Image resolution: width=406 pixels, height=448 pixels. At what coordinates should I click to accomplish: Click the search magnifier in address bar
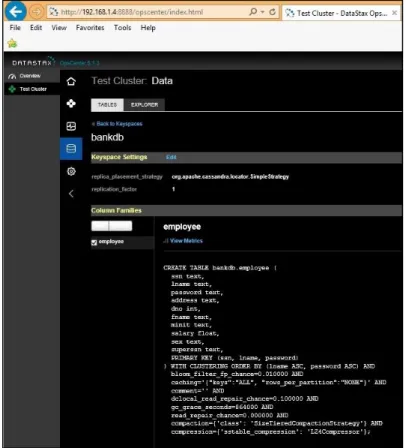[x=253, y=12]
